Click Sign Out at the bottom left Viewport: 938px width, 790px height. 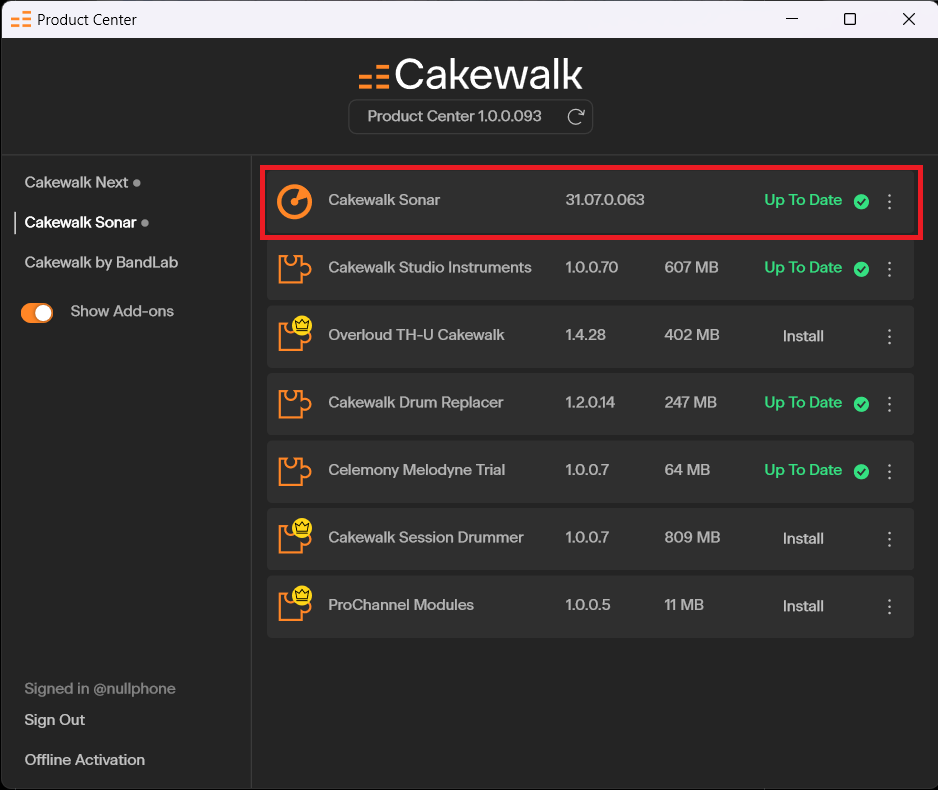[x=54, y=720]
